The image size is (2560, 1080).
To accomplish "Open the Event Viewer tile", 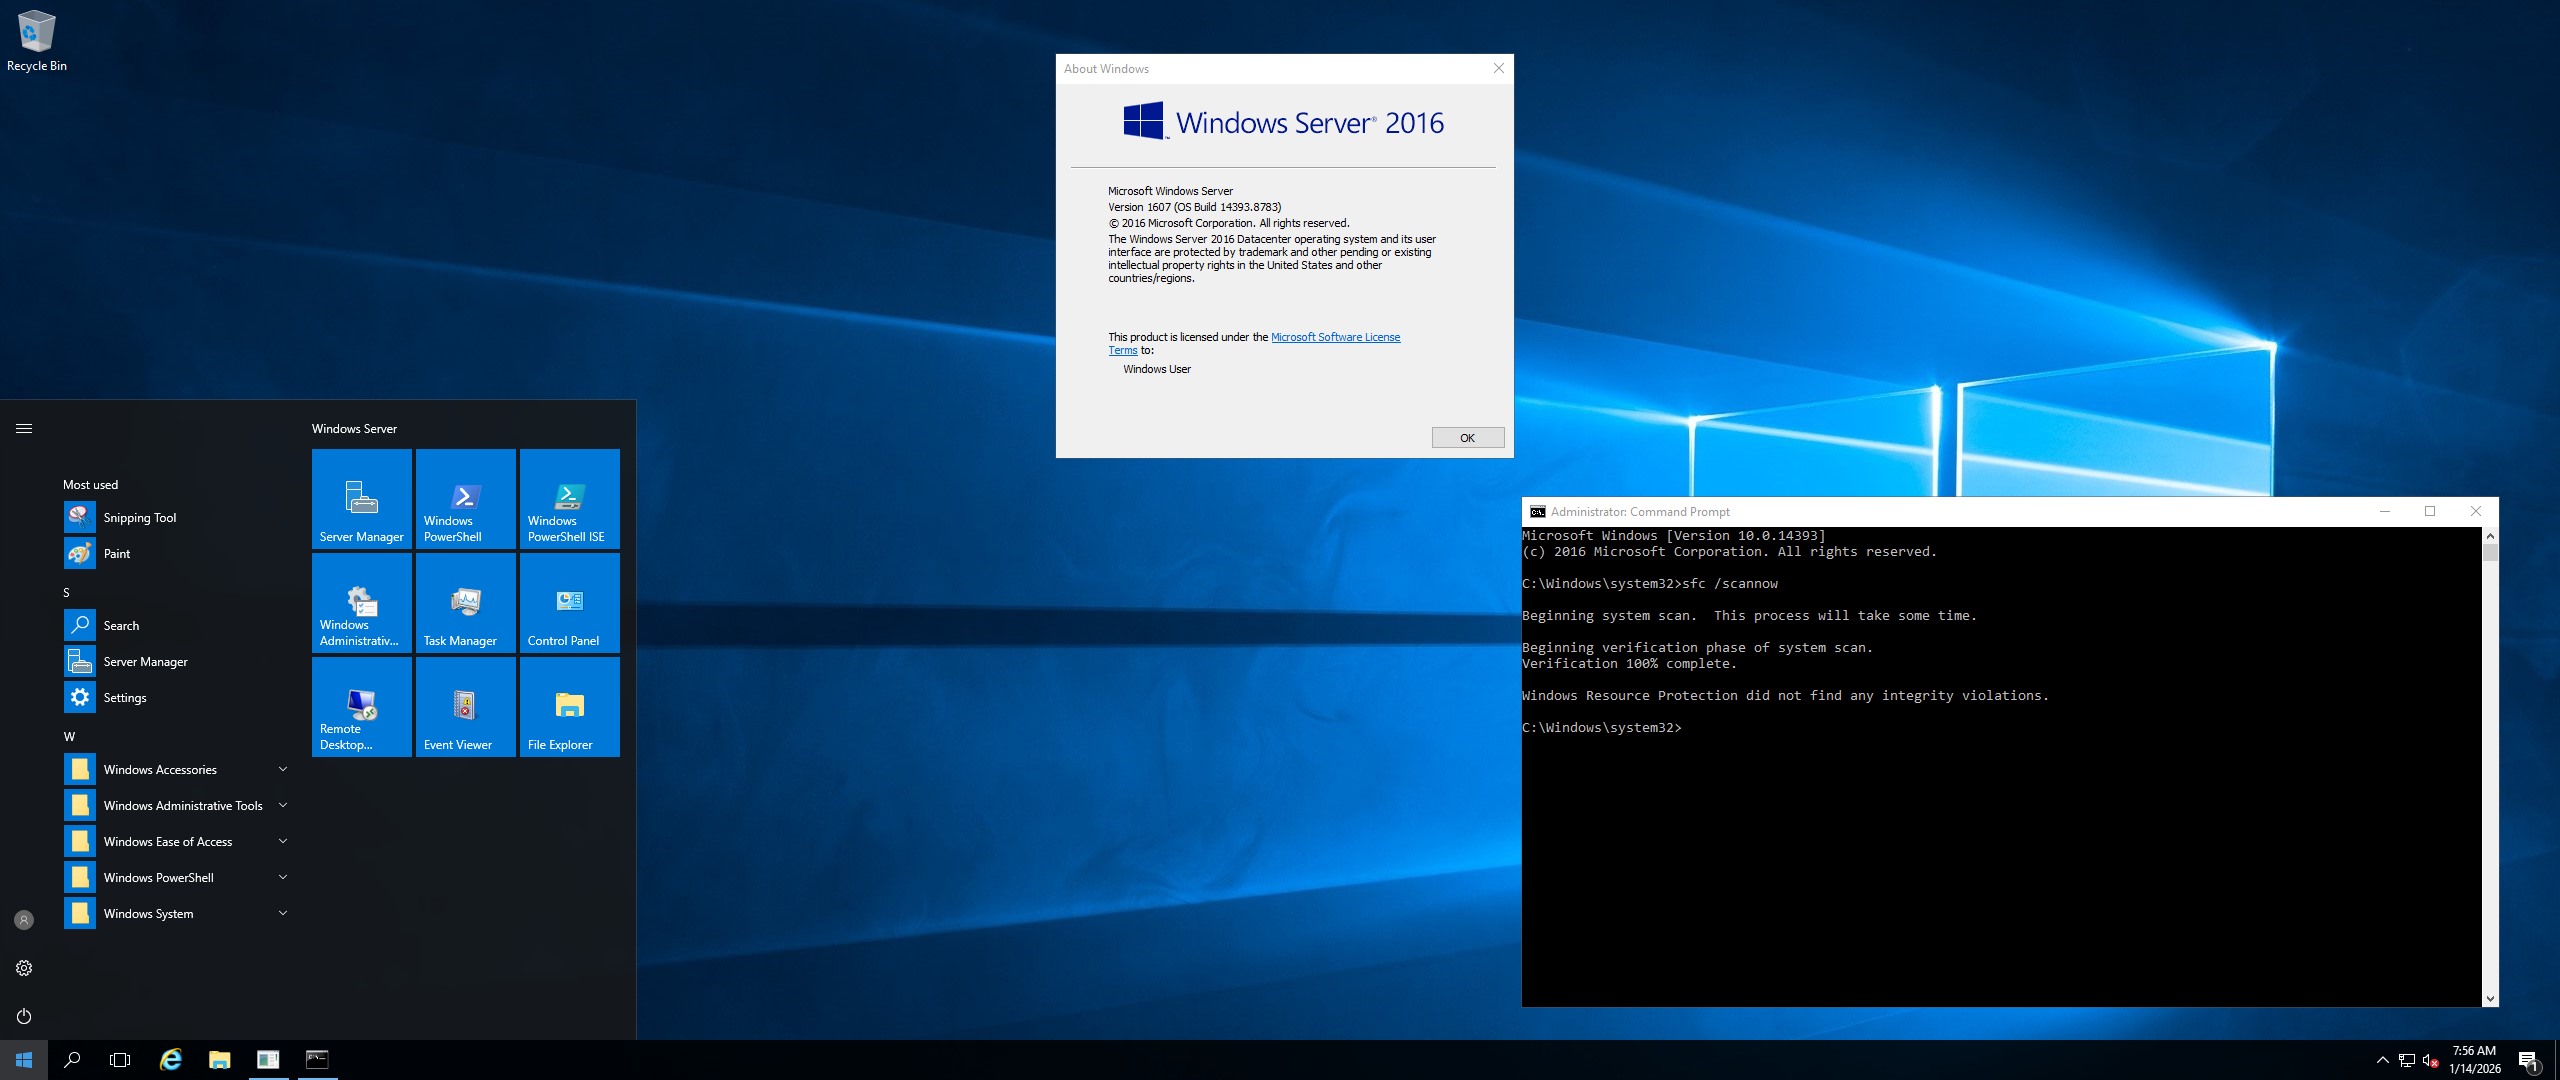I will click(x=465, y=707).
